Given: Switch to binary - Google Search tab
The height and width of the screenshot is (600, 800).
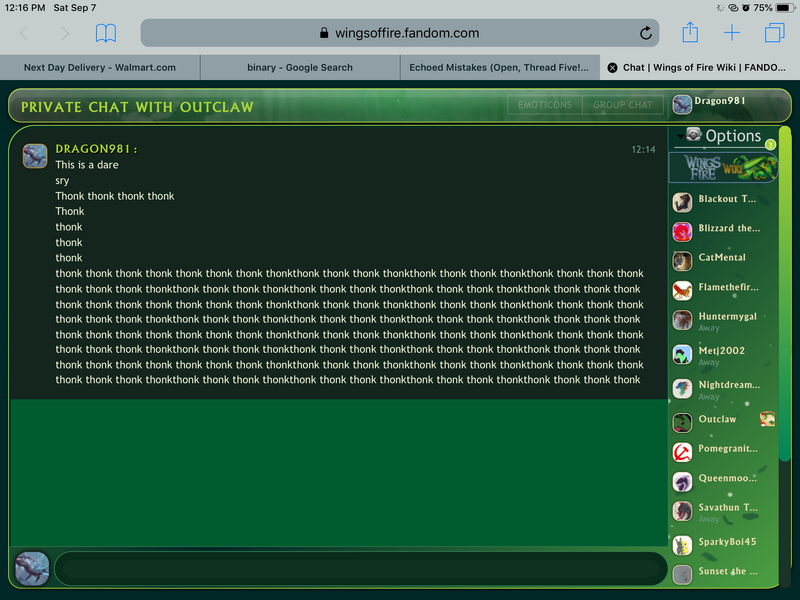Looking at the screenshot, I should 300,67.
